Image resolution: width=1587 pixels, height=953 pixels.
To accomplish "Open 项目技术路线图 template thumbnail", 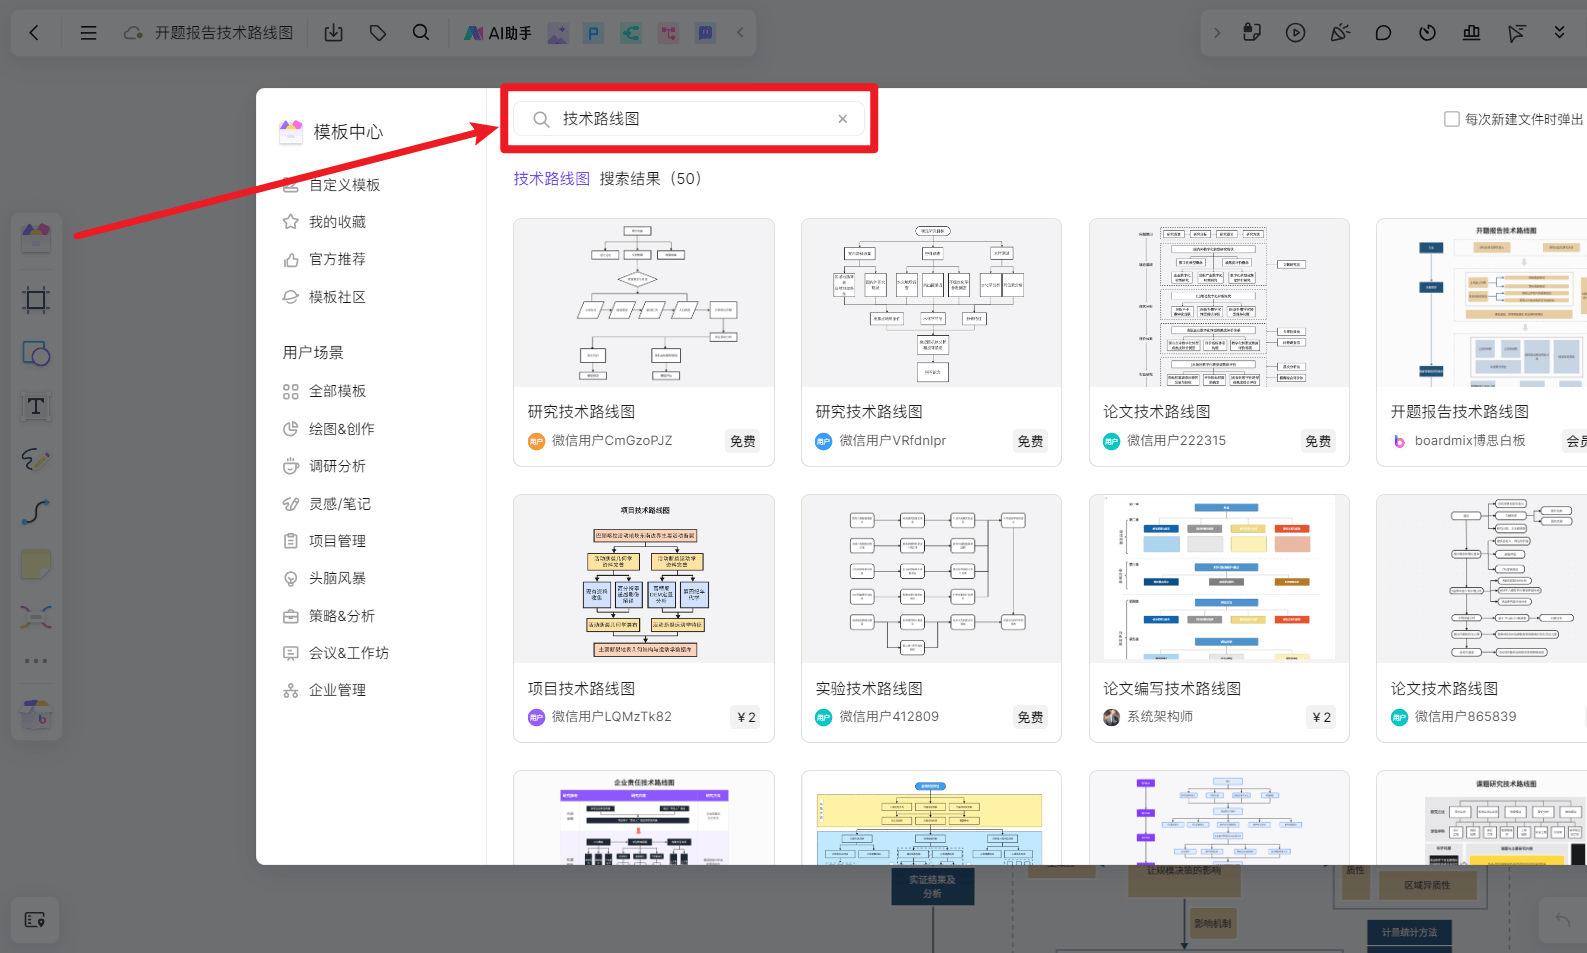I will tap(644, 579).
